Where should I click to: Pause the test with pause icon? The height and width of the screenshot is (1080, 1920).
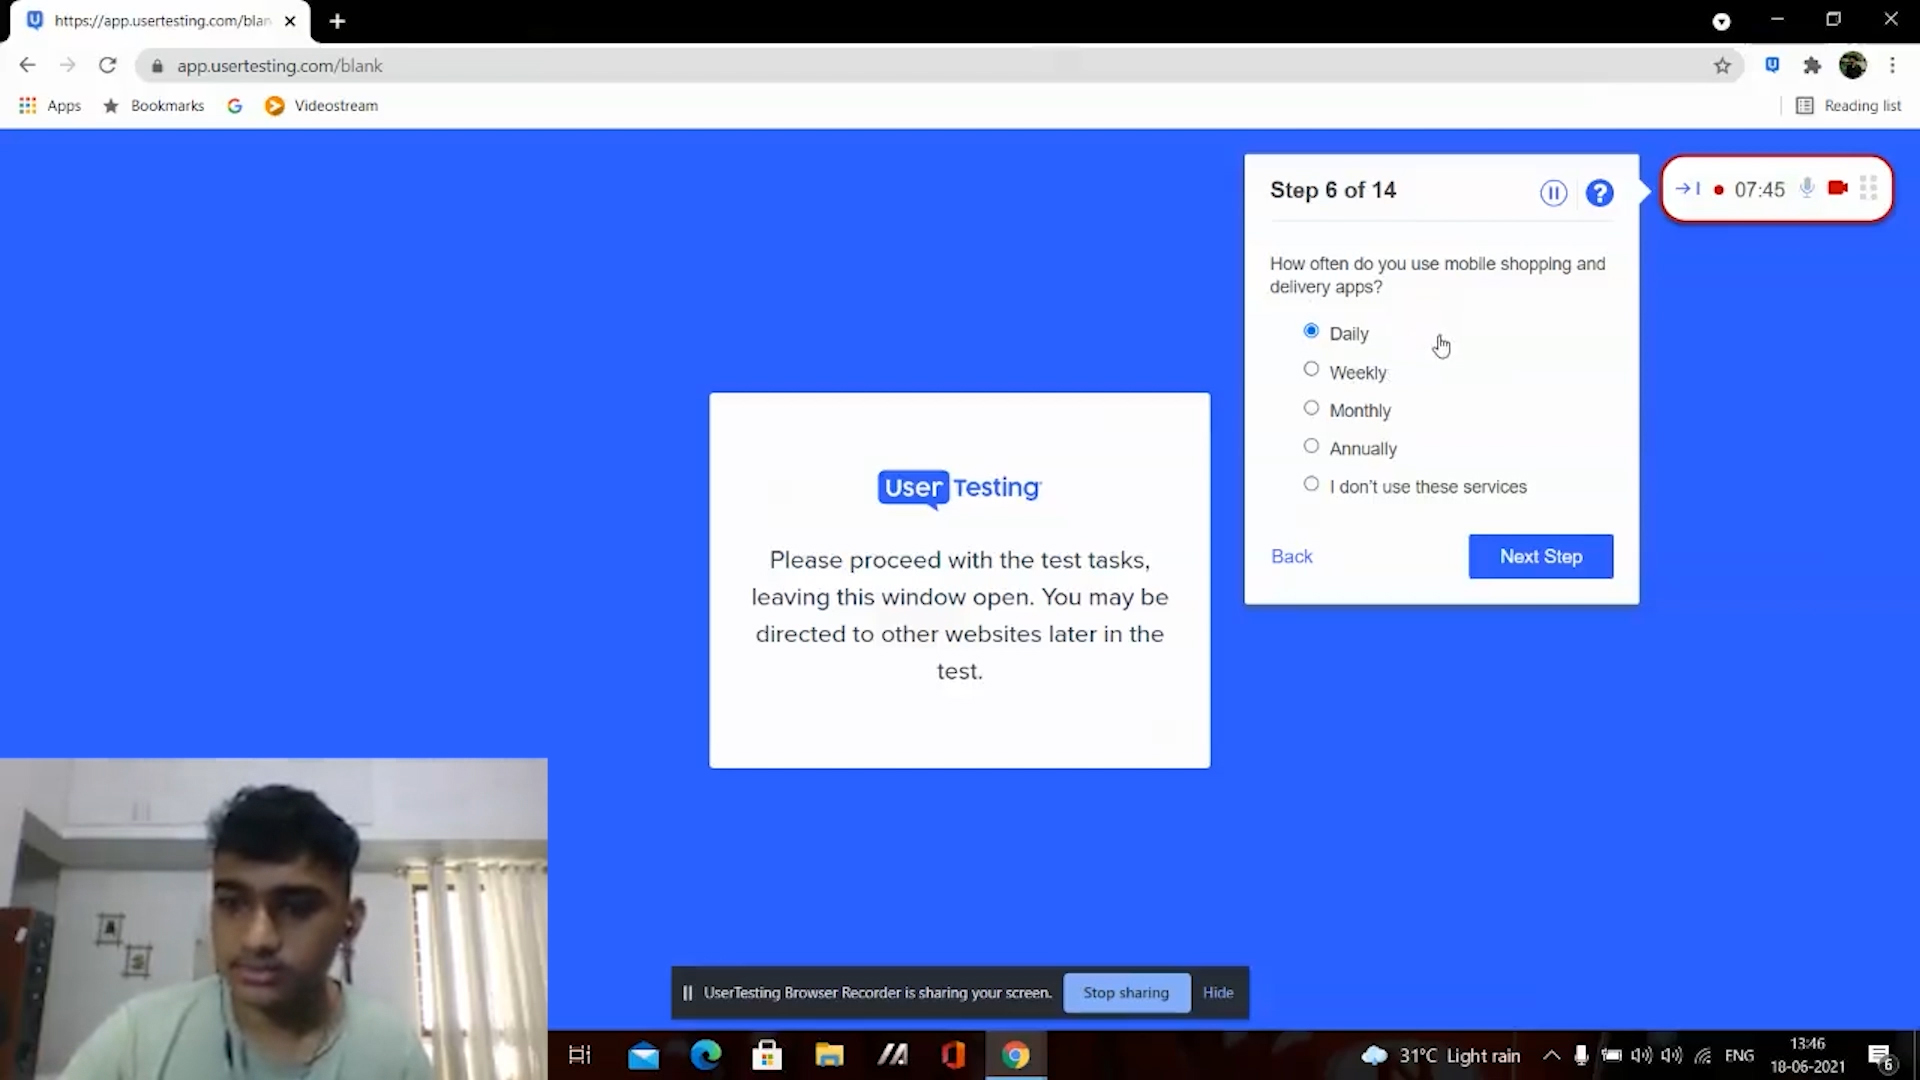point(1553,193)
